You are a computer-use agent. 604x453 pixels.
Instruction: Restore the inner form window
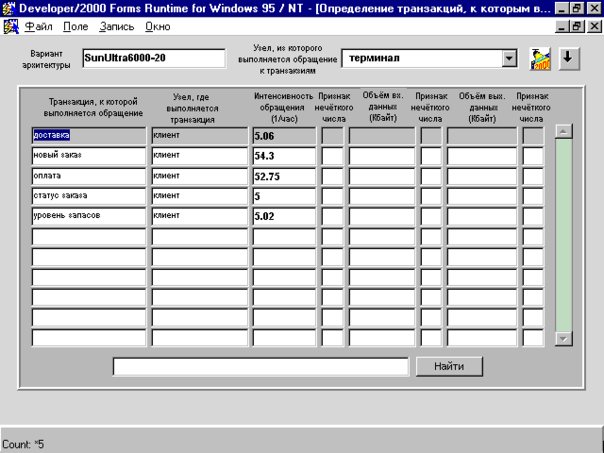[x=577, y=27]
